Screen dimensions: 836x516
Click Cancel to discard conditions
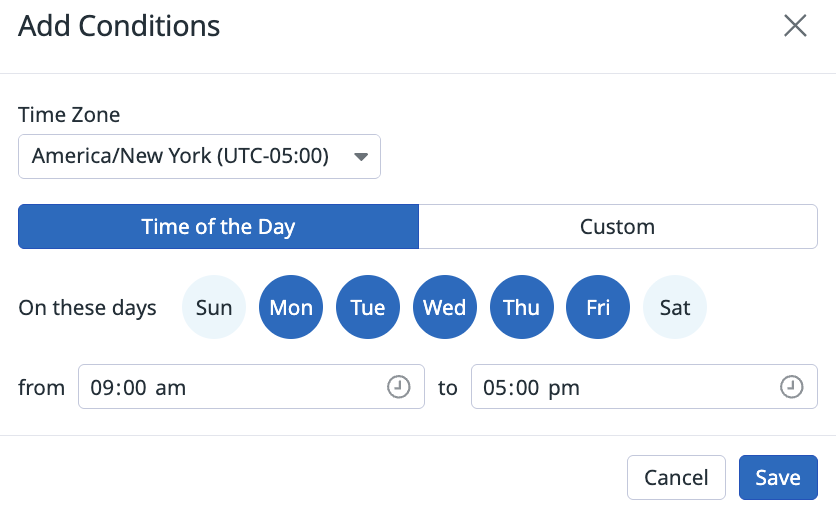(x=676, y=478)
